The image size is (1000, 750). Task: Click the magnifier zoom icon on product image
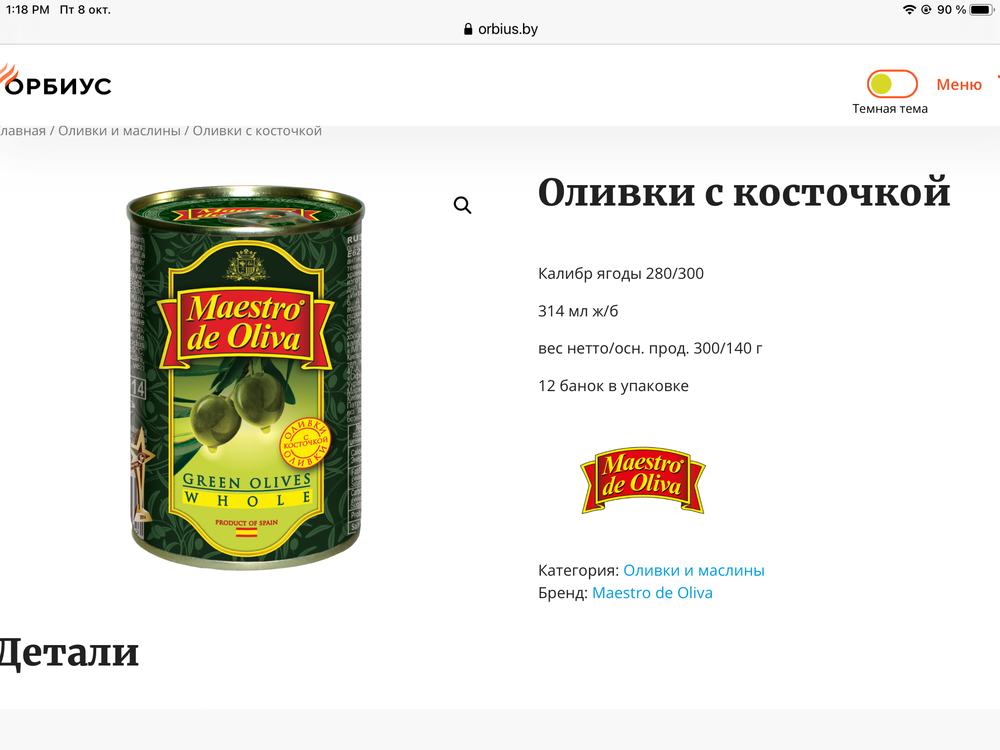tap(462, 205)
